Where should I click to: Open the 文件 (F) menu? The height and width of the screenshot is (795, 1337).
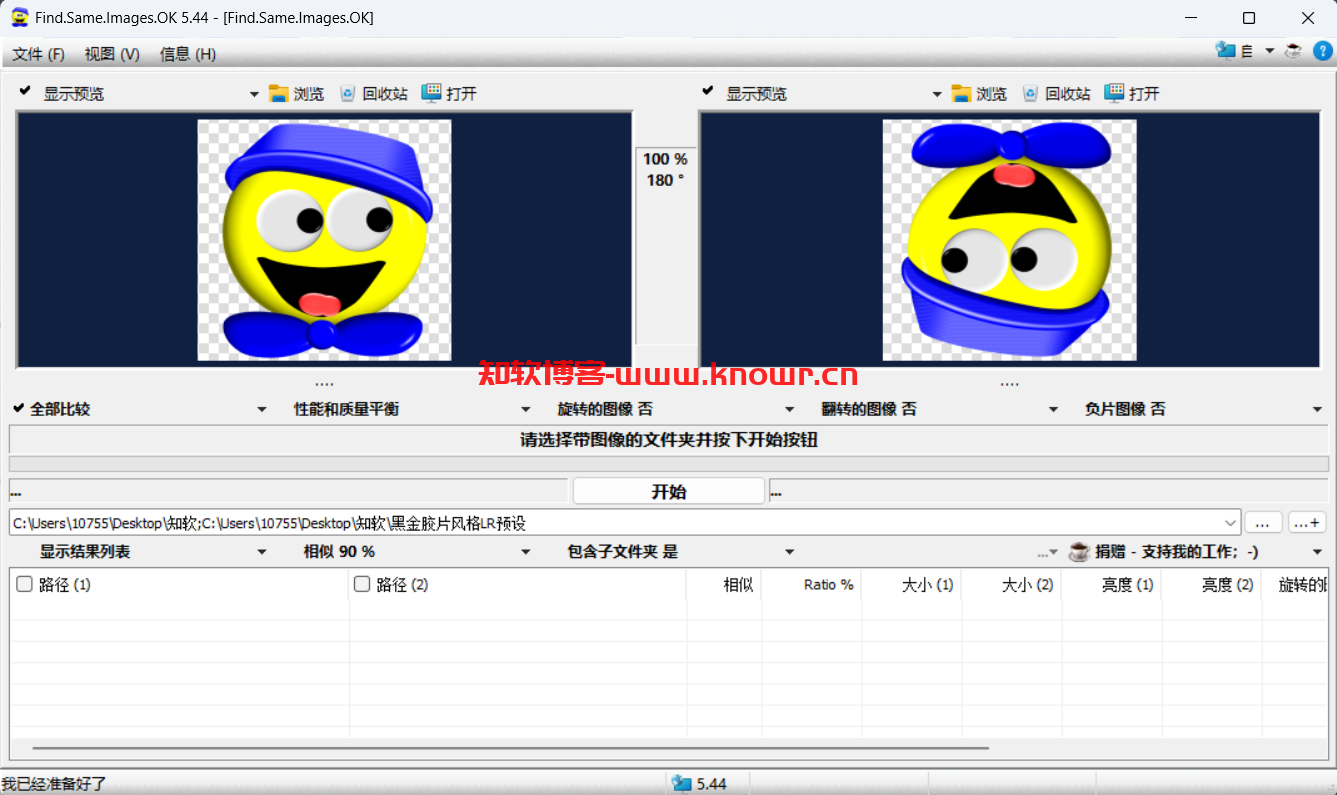pyautogui.click(x=39, y=54)
